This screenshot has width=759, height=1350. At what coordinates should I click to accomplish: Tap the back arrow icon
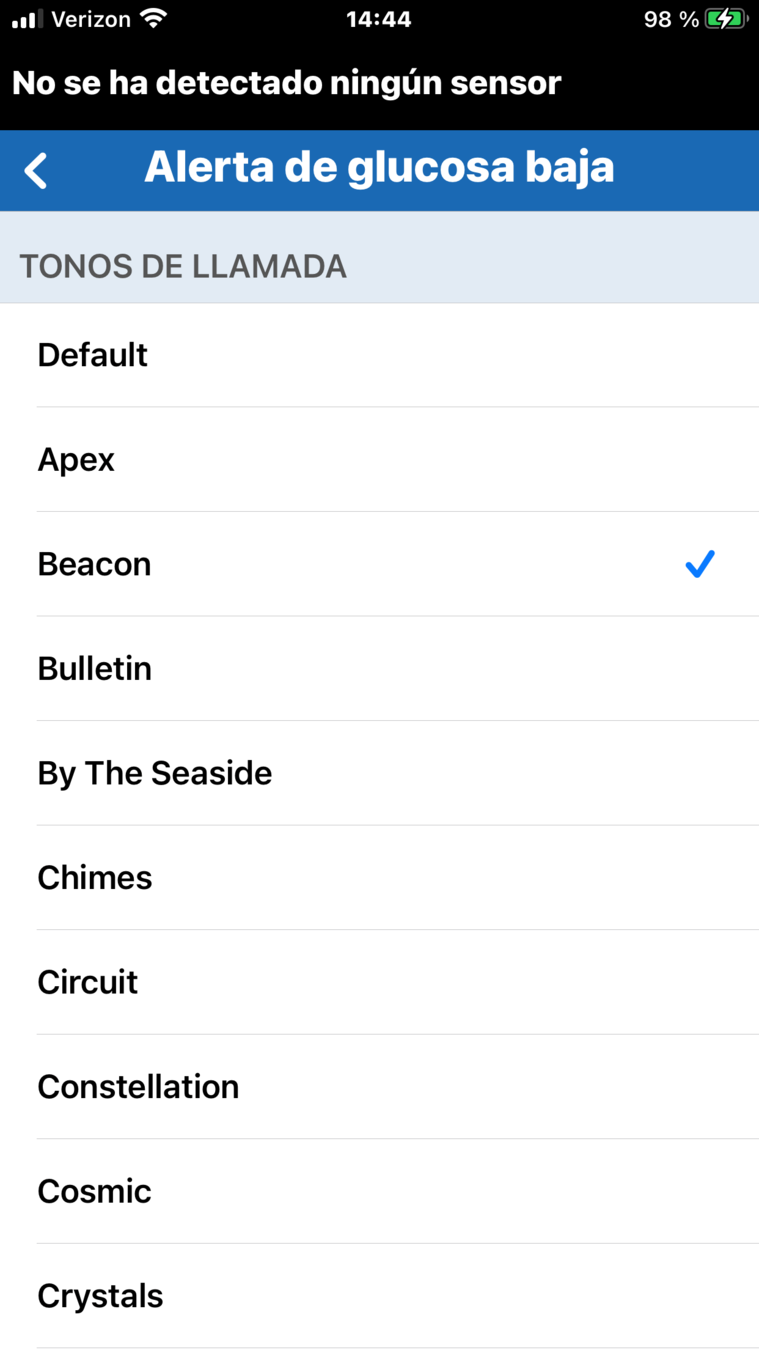pos(36,171)
